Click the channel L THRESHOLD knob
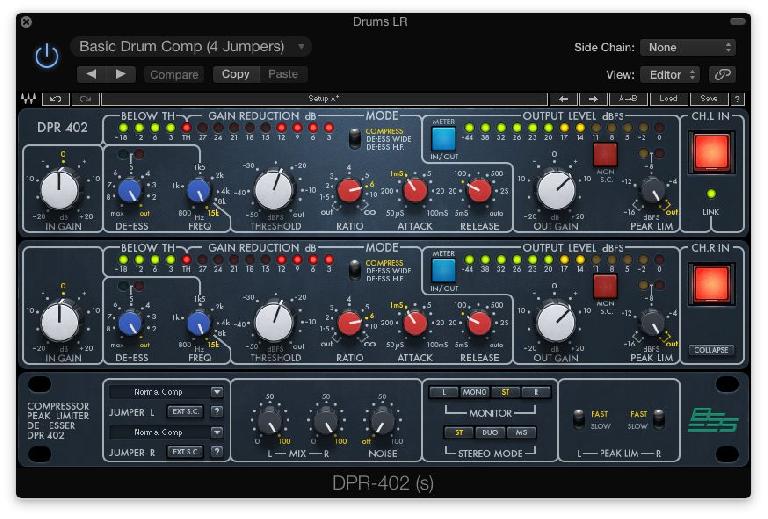The height and width of the screenshot is (519, 768). pyautogui.click(x=274, y=190)
